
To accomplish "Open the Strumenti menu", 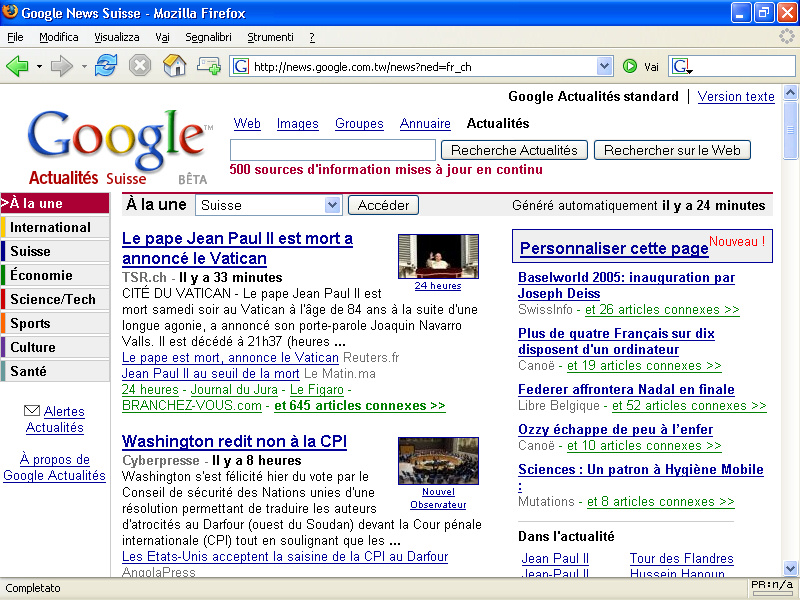I will tap(270, 37).
